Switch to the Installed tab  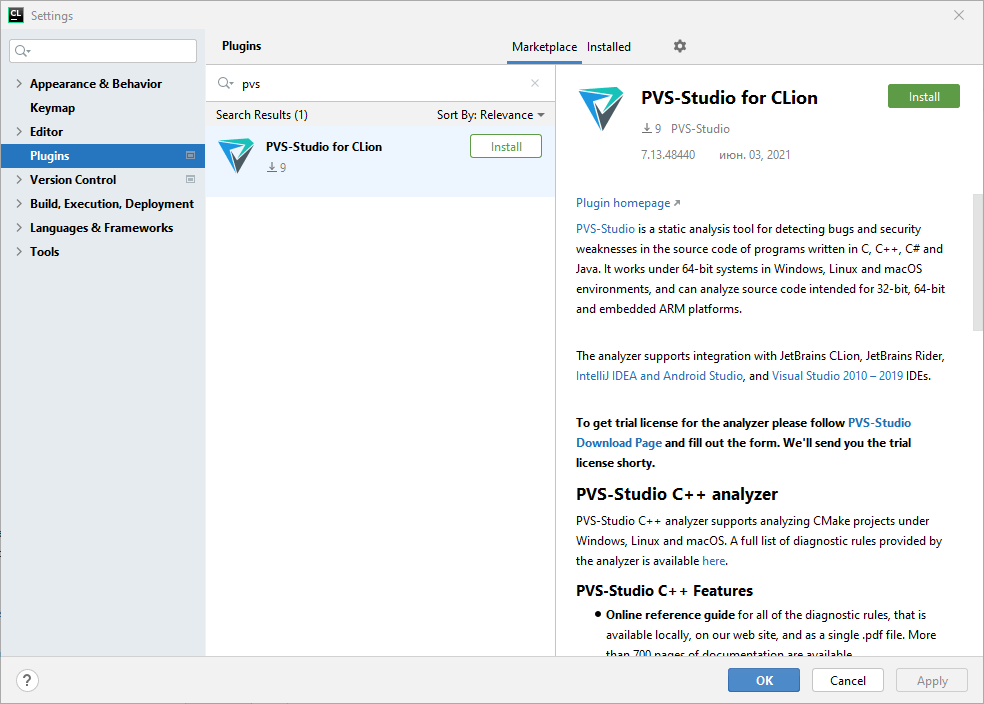coord(608,47)
